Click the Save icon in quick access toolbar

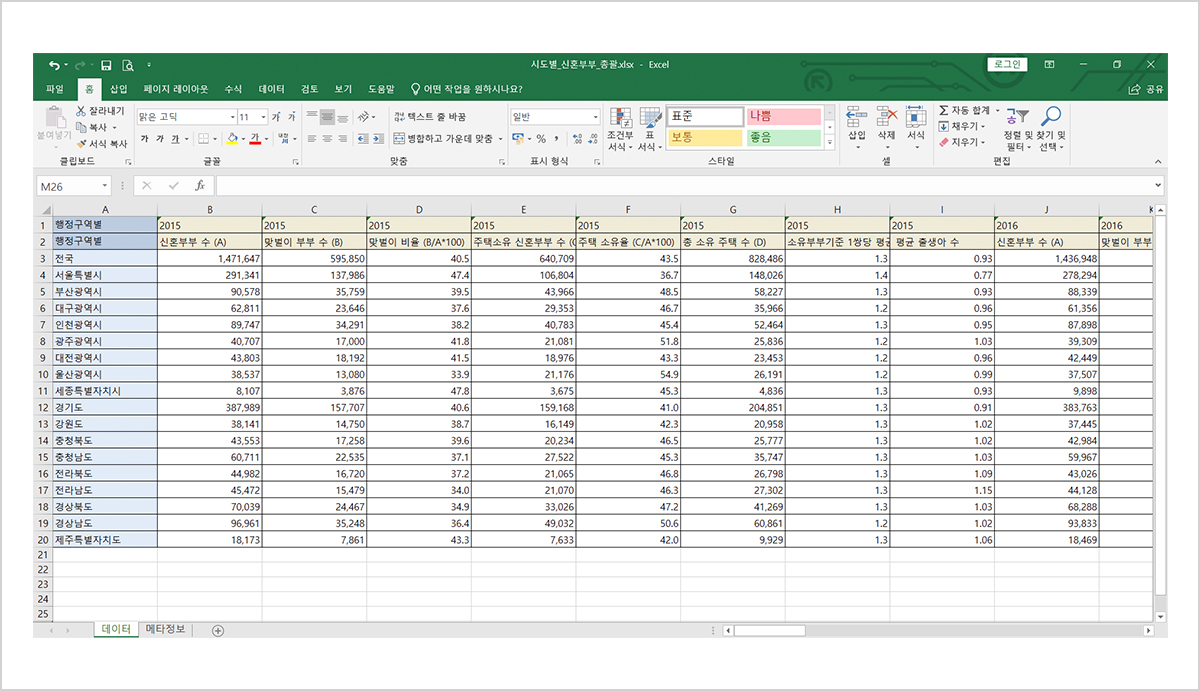(106, 65)
